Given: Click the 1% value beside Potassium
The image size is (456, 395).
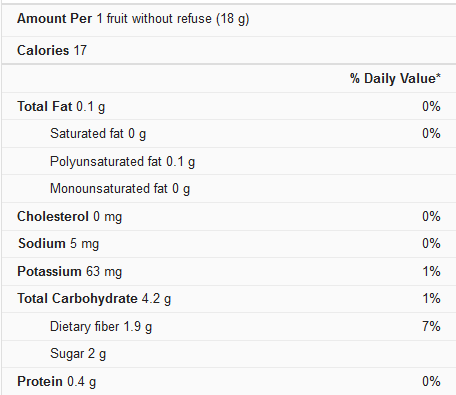Looking at the screenshot, I should pyautogui.click(x=431, y=271).
